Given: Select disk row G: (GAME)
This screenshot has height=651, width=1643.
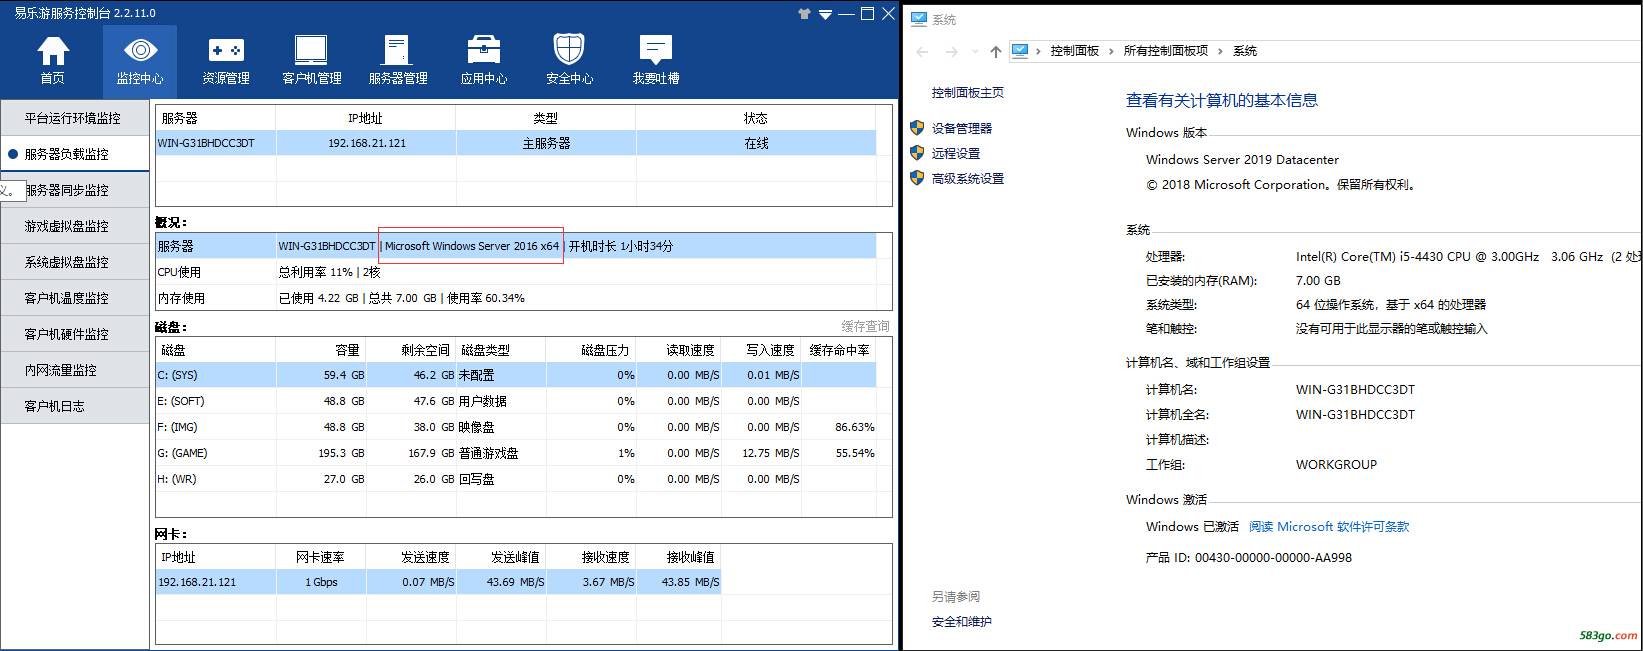Looking at the screenshot, I should [x=516, y=453].
